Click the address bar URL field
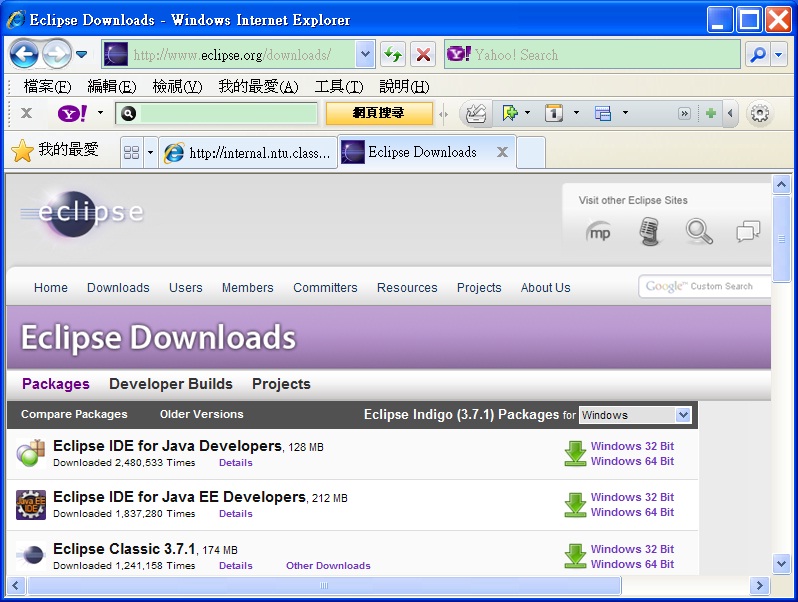798x602 pixels. click(x=229, y=54)
